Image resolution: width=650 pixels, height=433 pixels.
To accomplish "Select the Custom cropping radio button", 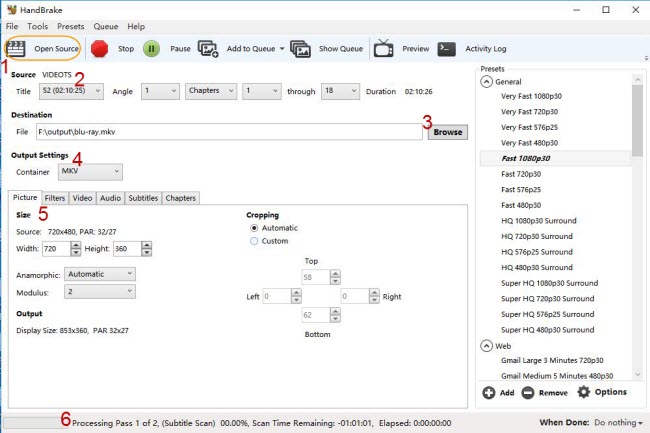I will (254, 241).
